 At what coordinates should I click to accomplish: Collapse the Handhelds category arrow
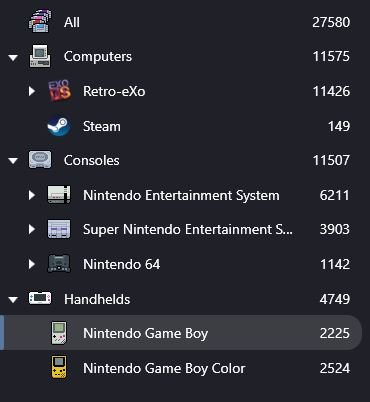pyautogui.click(x=13, y=300)
